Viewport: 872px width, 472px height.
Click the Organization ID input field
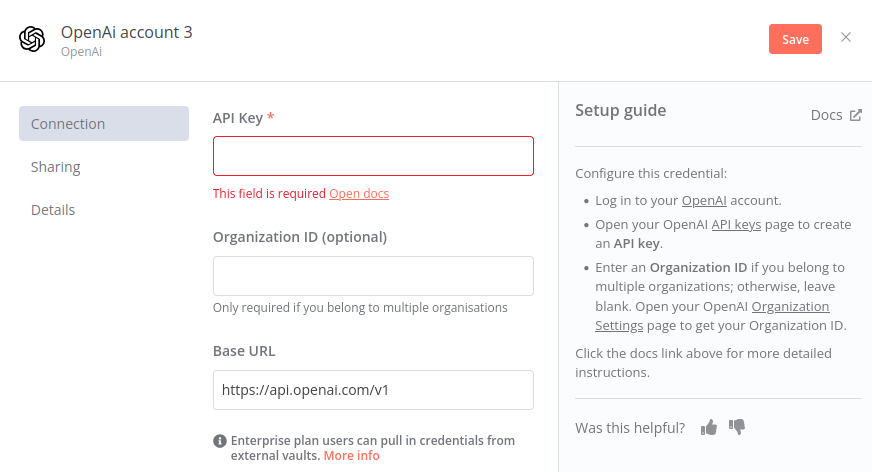pos(373,276)
